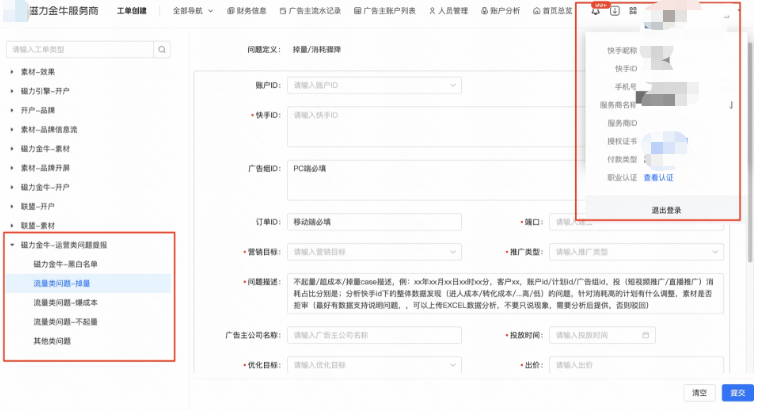The image size is (758, 410).
Task: Open the 财务信息 menu item
Action: pos(247,11)
